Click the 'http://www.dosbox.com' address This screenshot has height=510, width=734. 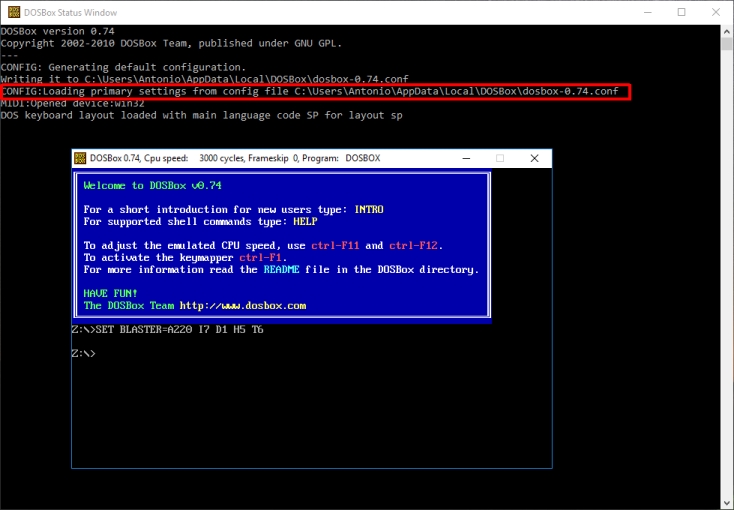point(243,306)
